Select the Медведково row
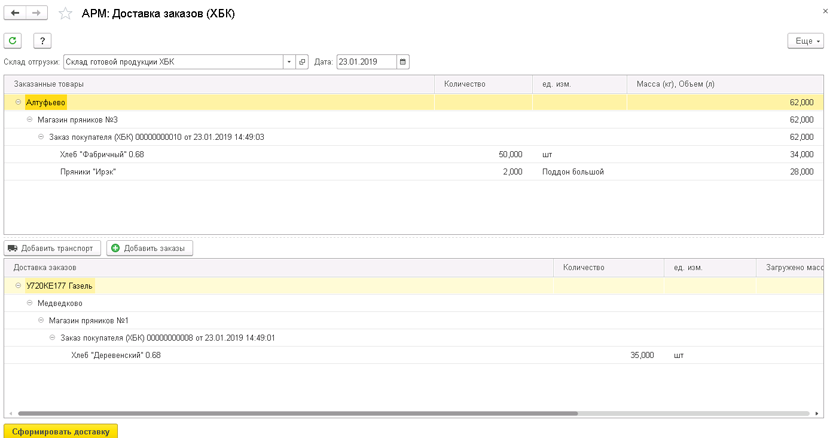830x438 pixels. [413, 303]
